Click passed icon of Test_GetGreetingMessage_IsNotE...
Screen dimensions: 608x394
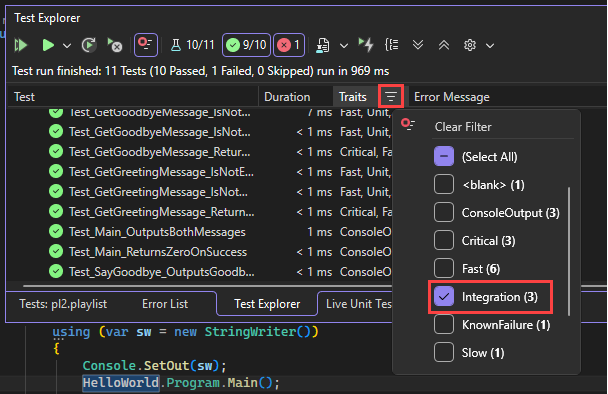click(56, 171)
